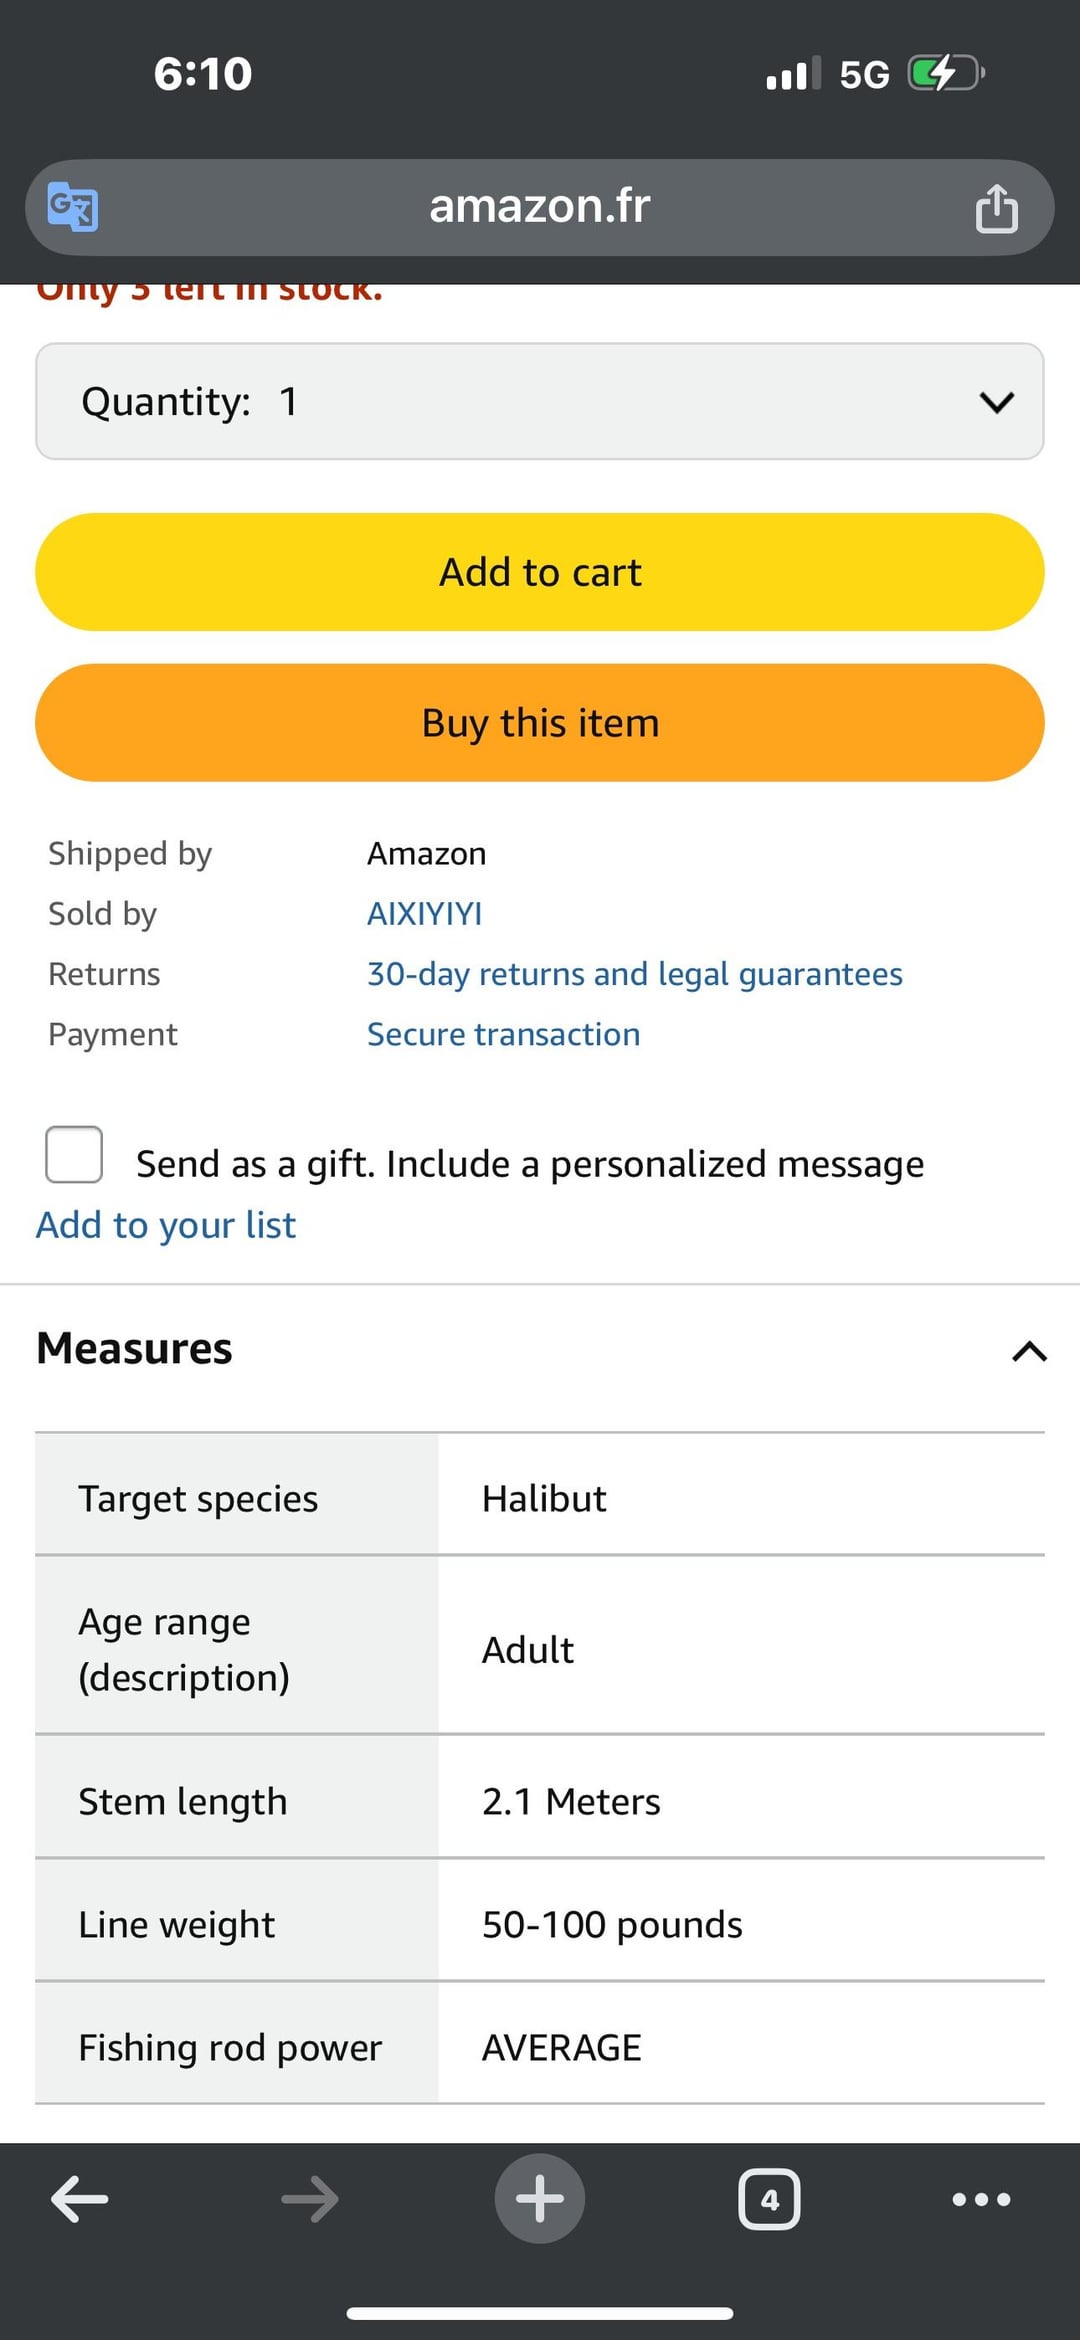Tap the forward arrow navigation icon
The height and width of the screenshot is (2340, 1080).
pos(310,2199)
